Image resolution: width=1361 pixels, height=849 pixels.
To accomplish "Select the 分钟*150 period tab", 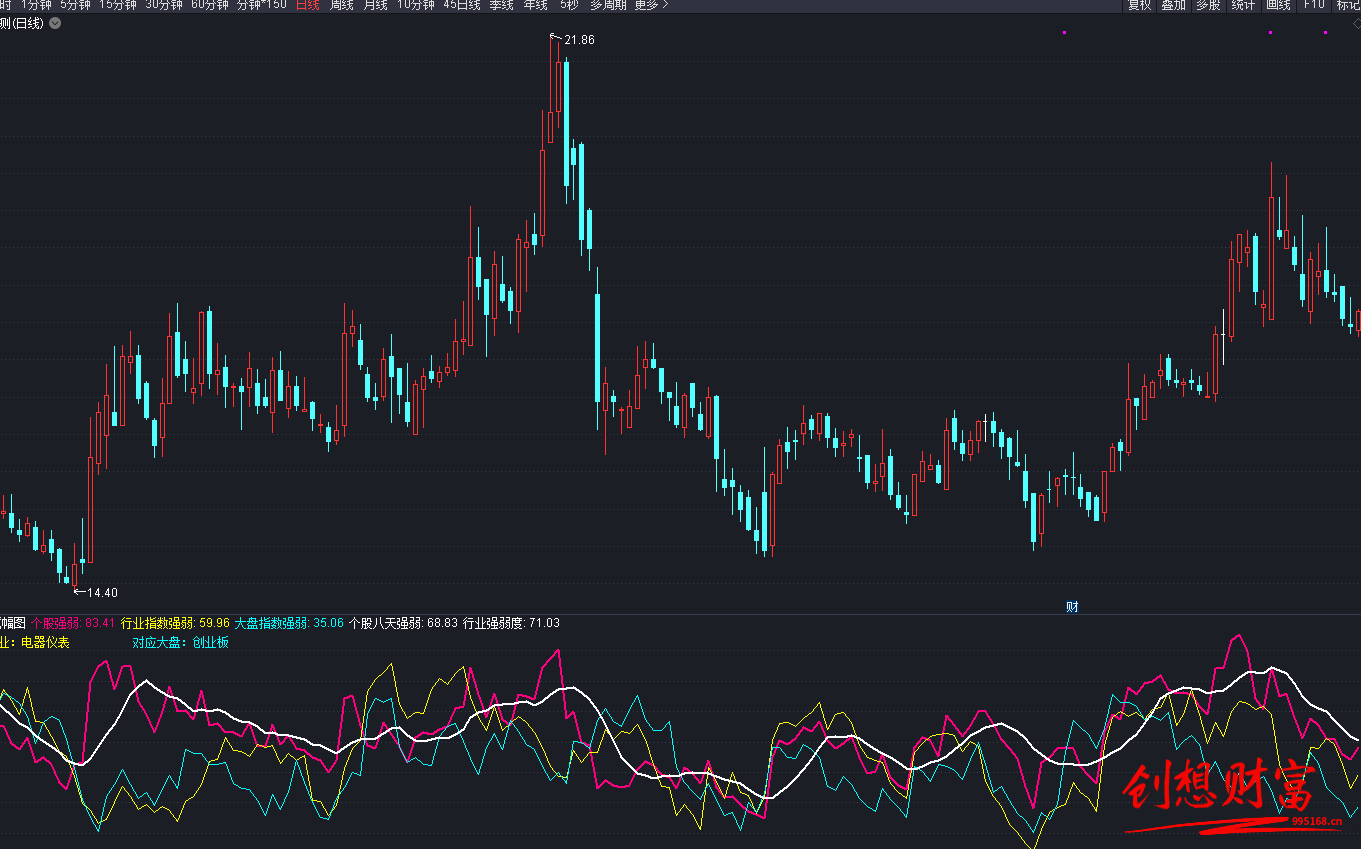I will point(261,5).
